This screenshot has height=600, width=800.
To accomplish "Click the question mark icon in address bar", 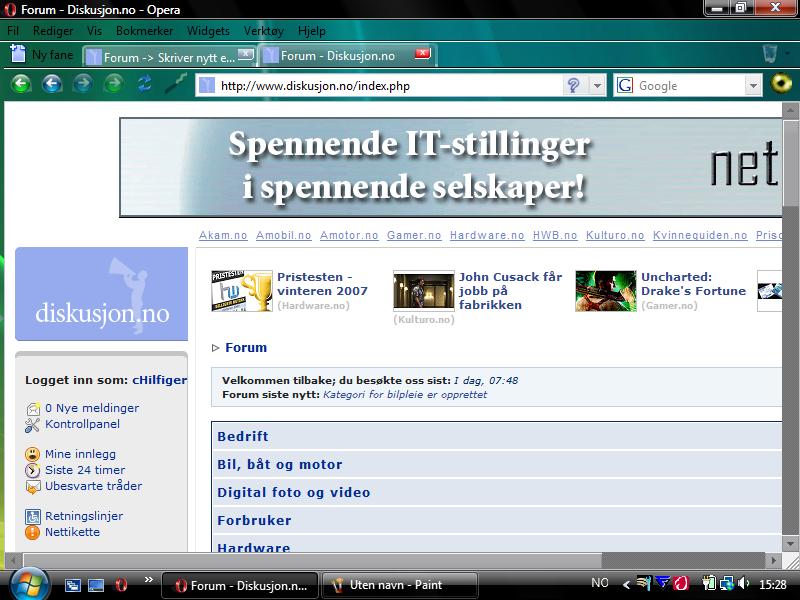I will [573, 85].
